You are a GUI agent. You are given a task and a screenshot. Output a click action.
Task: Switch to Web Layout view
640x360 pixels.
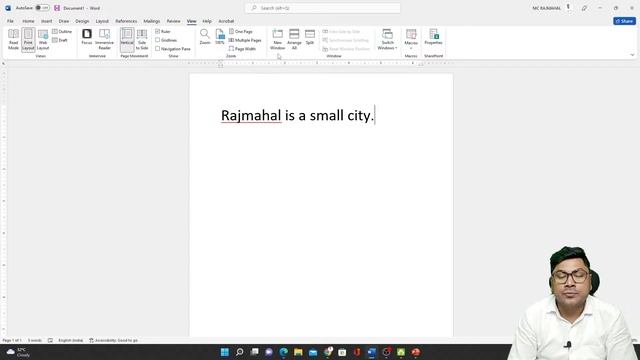[43, 40]
